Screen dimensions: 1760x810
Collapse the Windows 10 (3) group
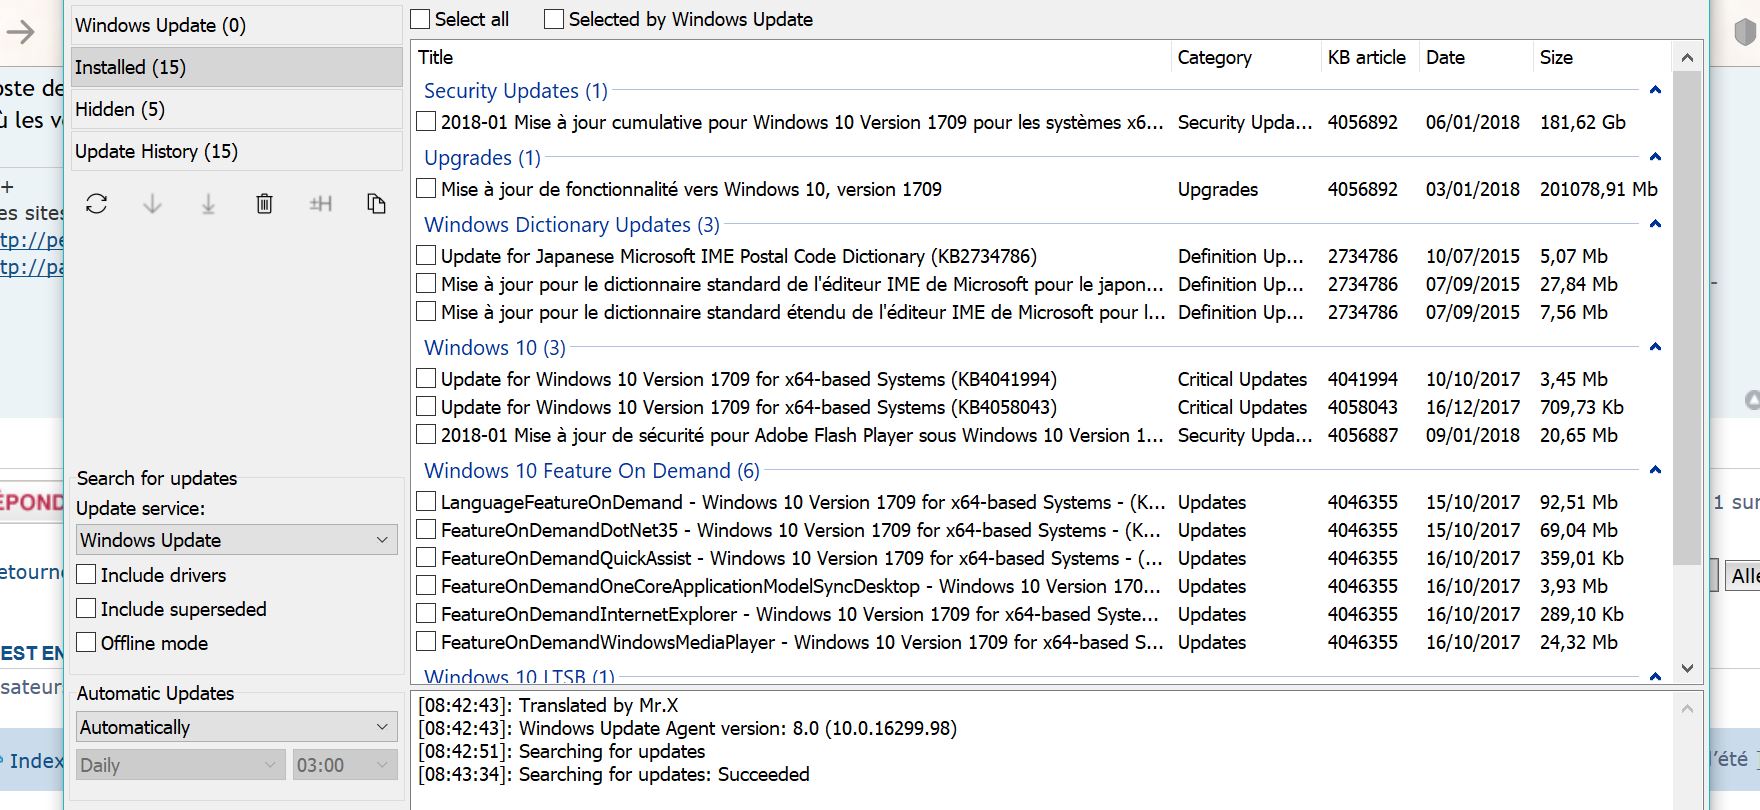1655,347
